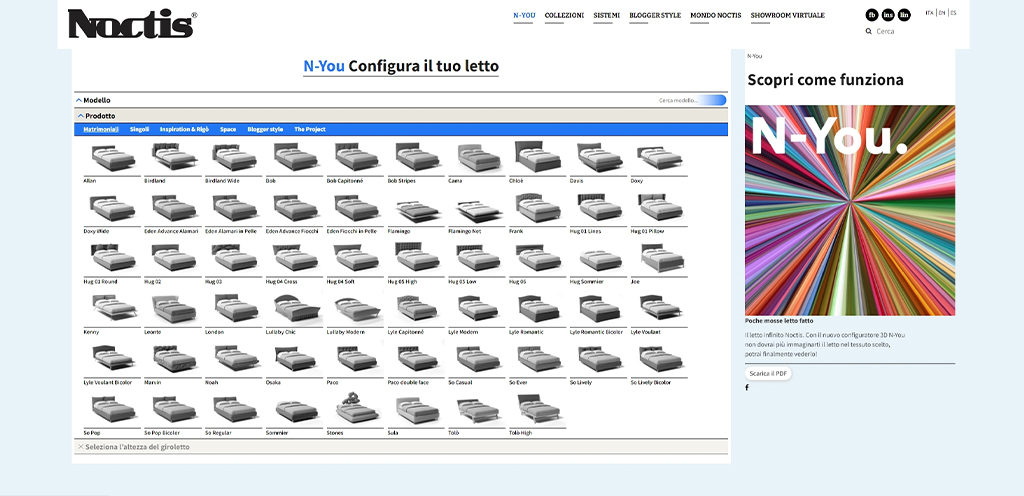This screenshot has width=1024, height=496.
Task: Select the Sula bed thumbnail
Action: pyautogui.click(x=416, y=410)
